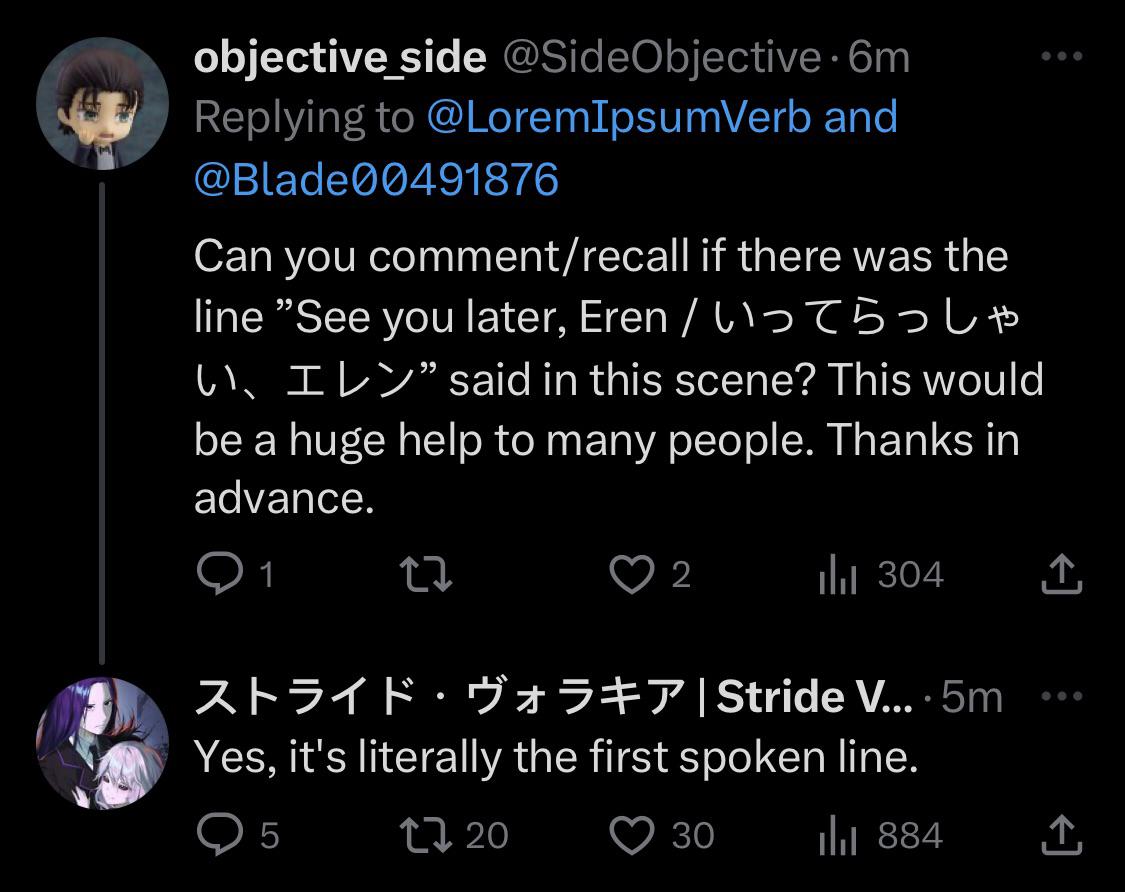Open more options on Stride Volakia's reply
This screenshot has width=1125, height=892.
pyautogui.click(x=1062, y=694)
